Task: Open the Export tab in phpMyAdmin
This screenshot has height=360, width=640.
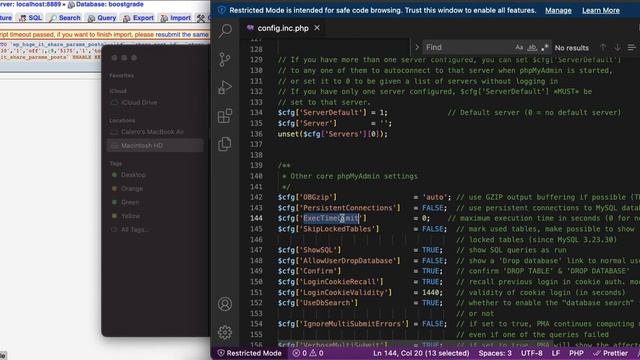Action: tap(138, 18)
